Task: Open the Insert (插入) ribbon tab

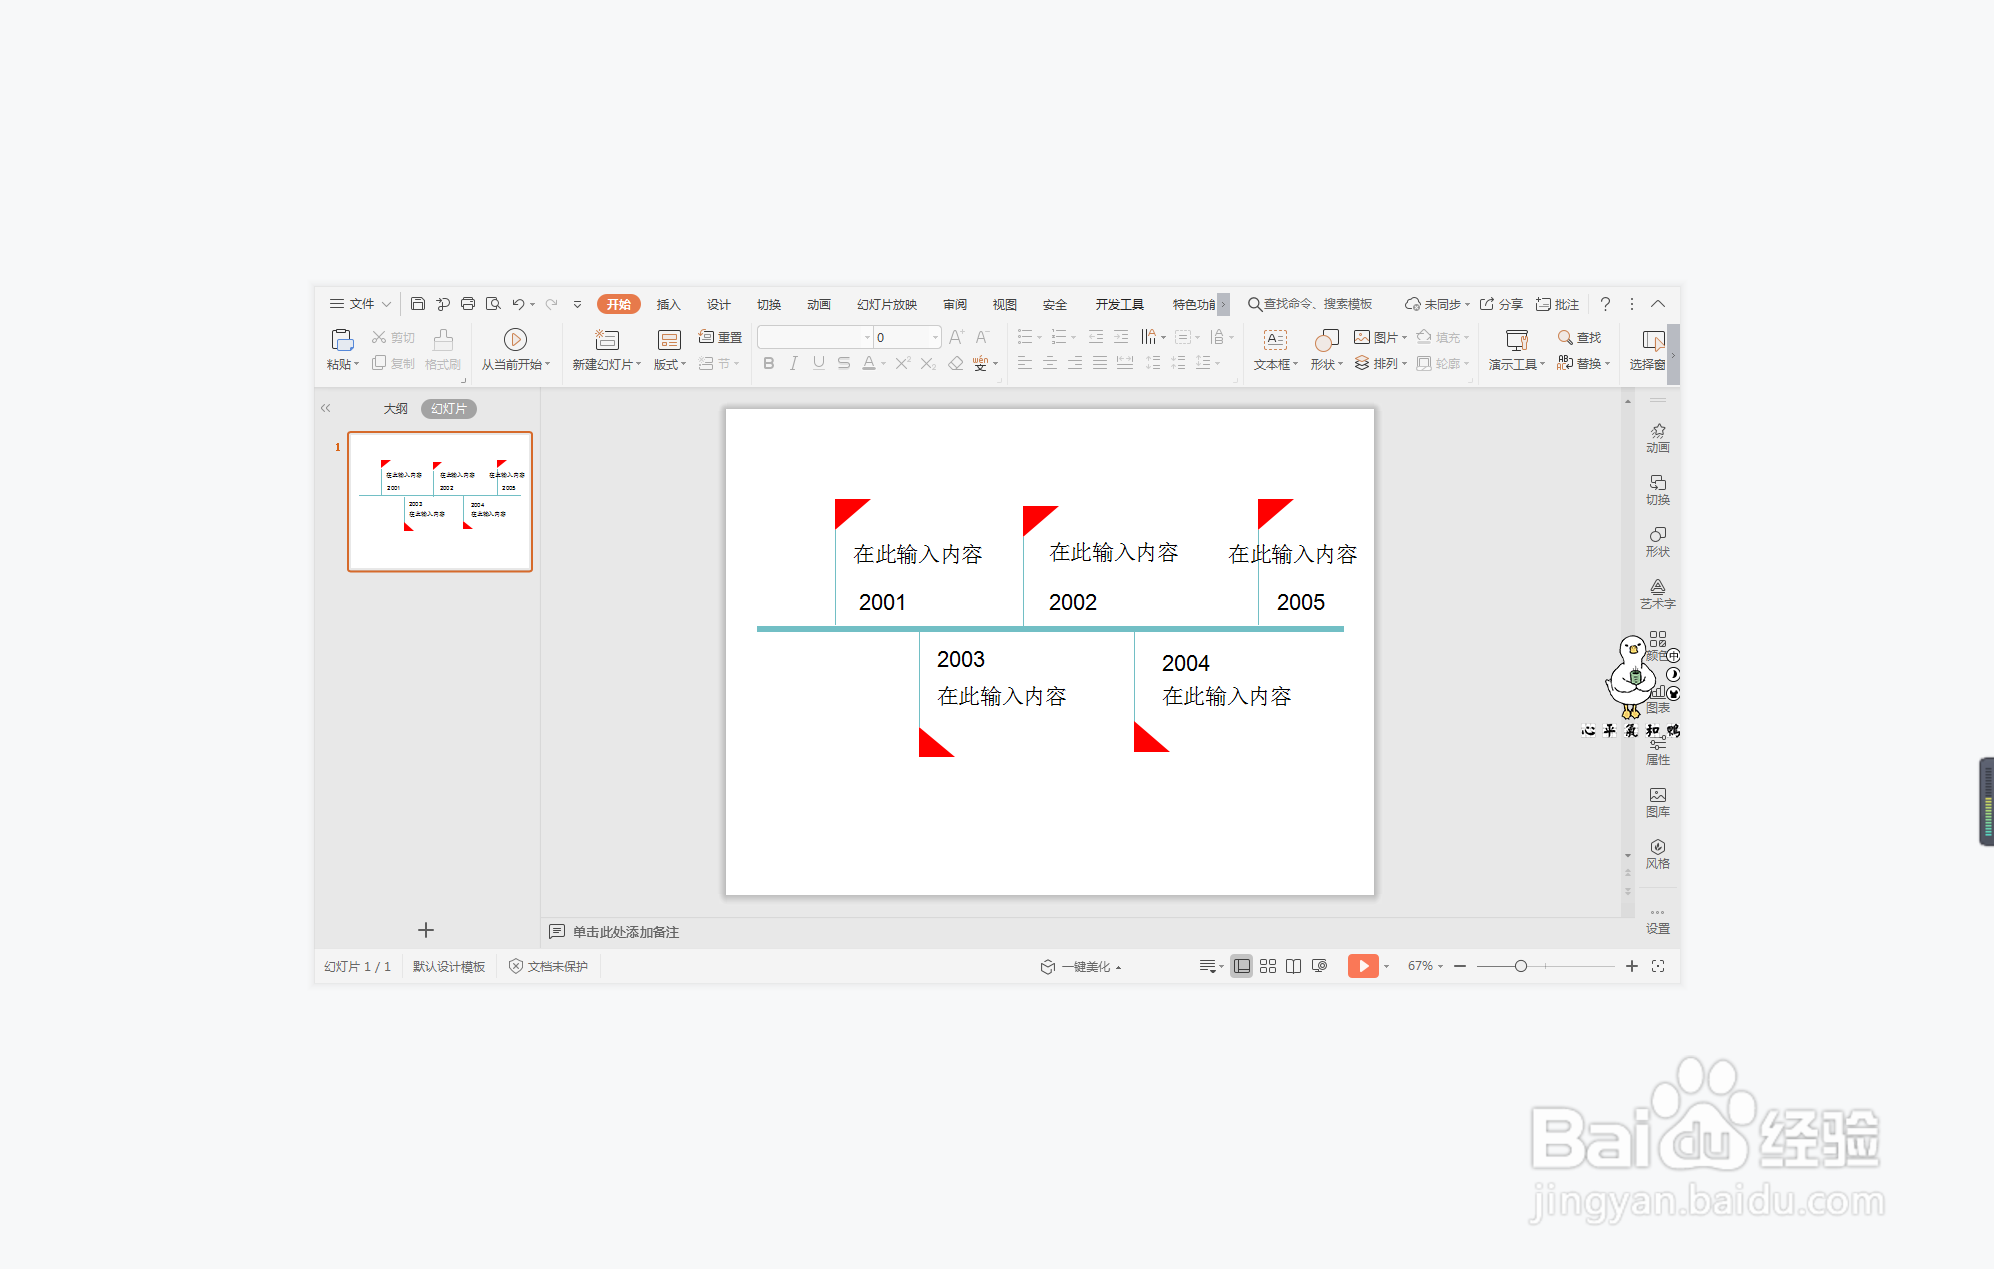Action: tap(668, 304)
